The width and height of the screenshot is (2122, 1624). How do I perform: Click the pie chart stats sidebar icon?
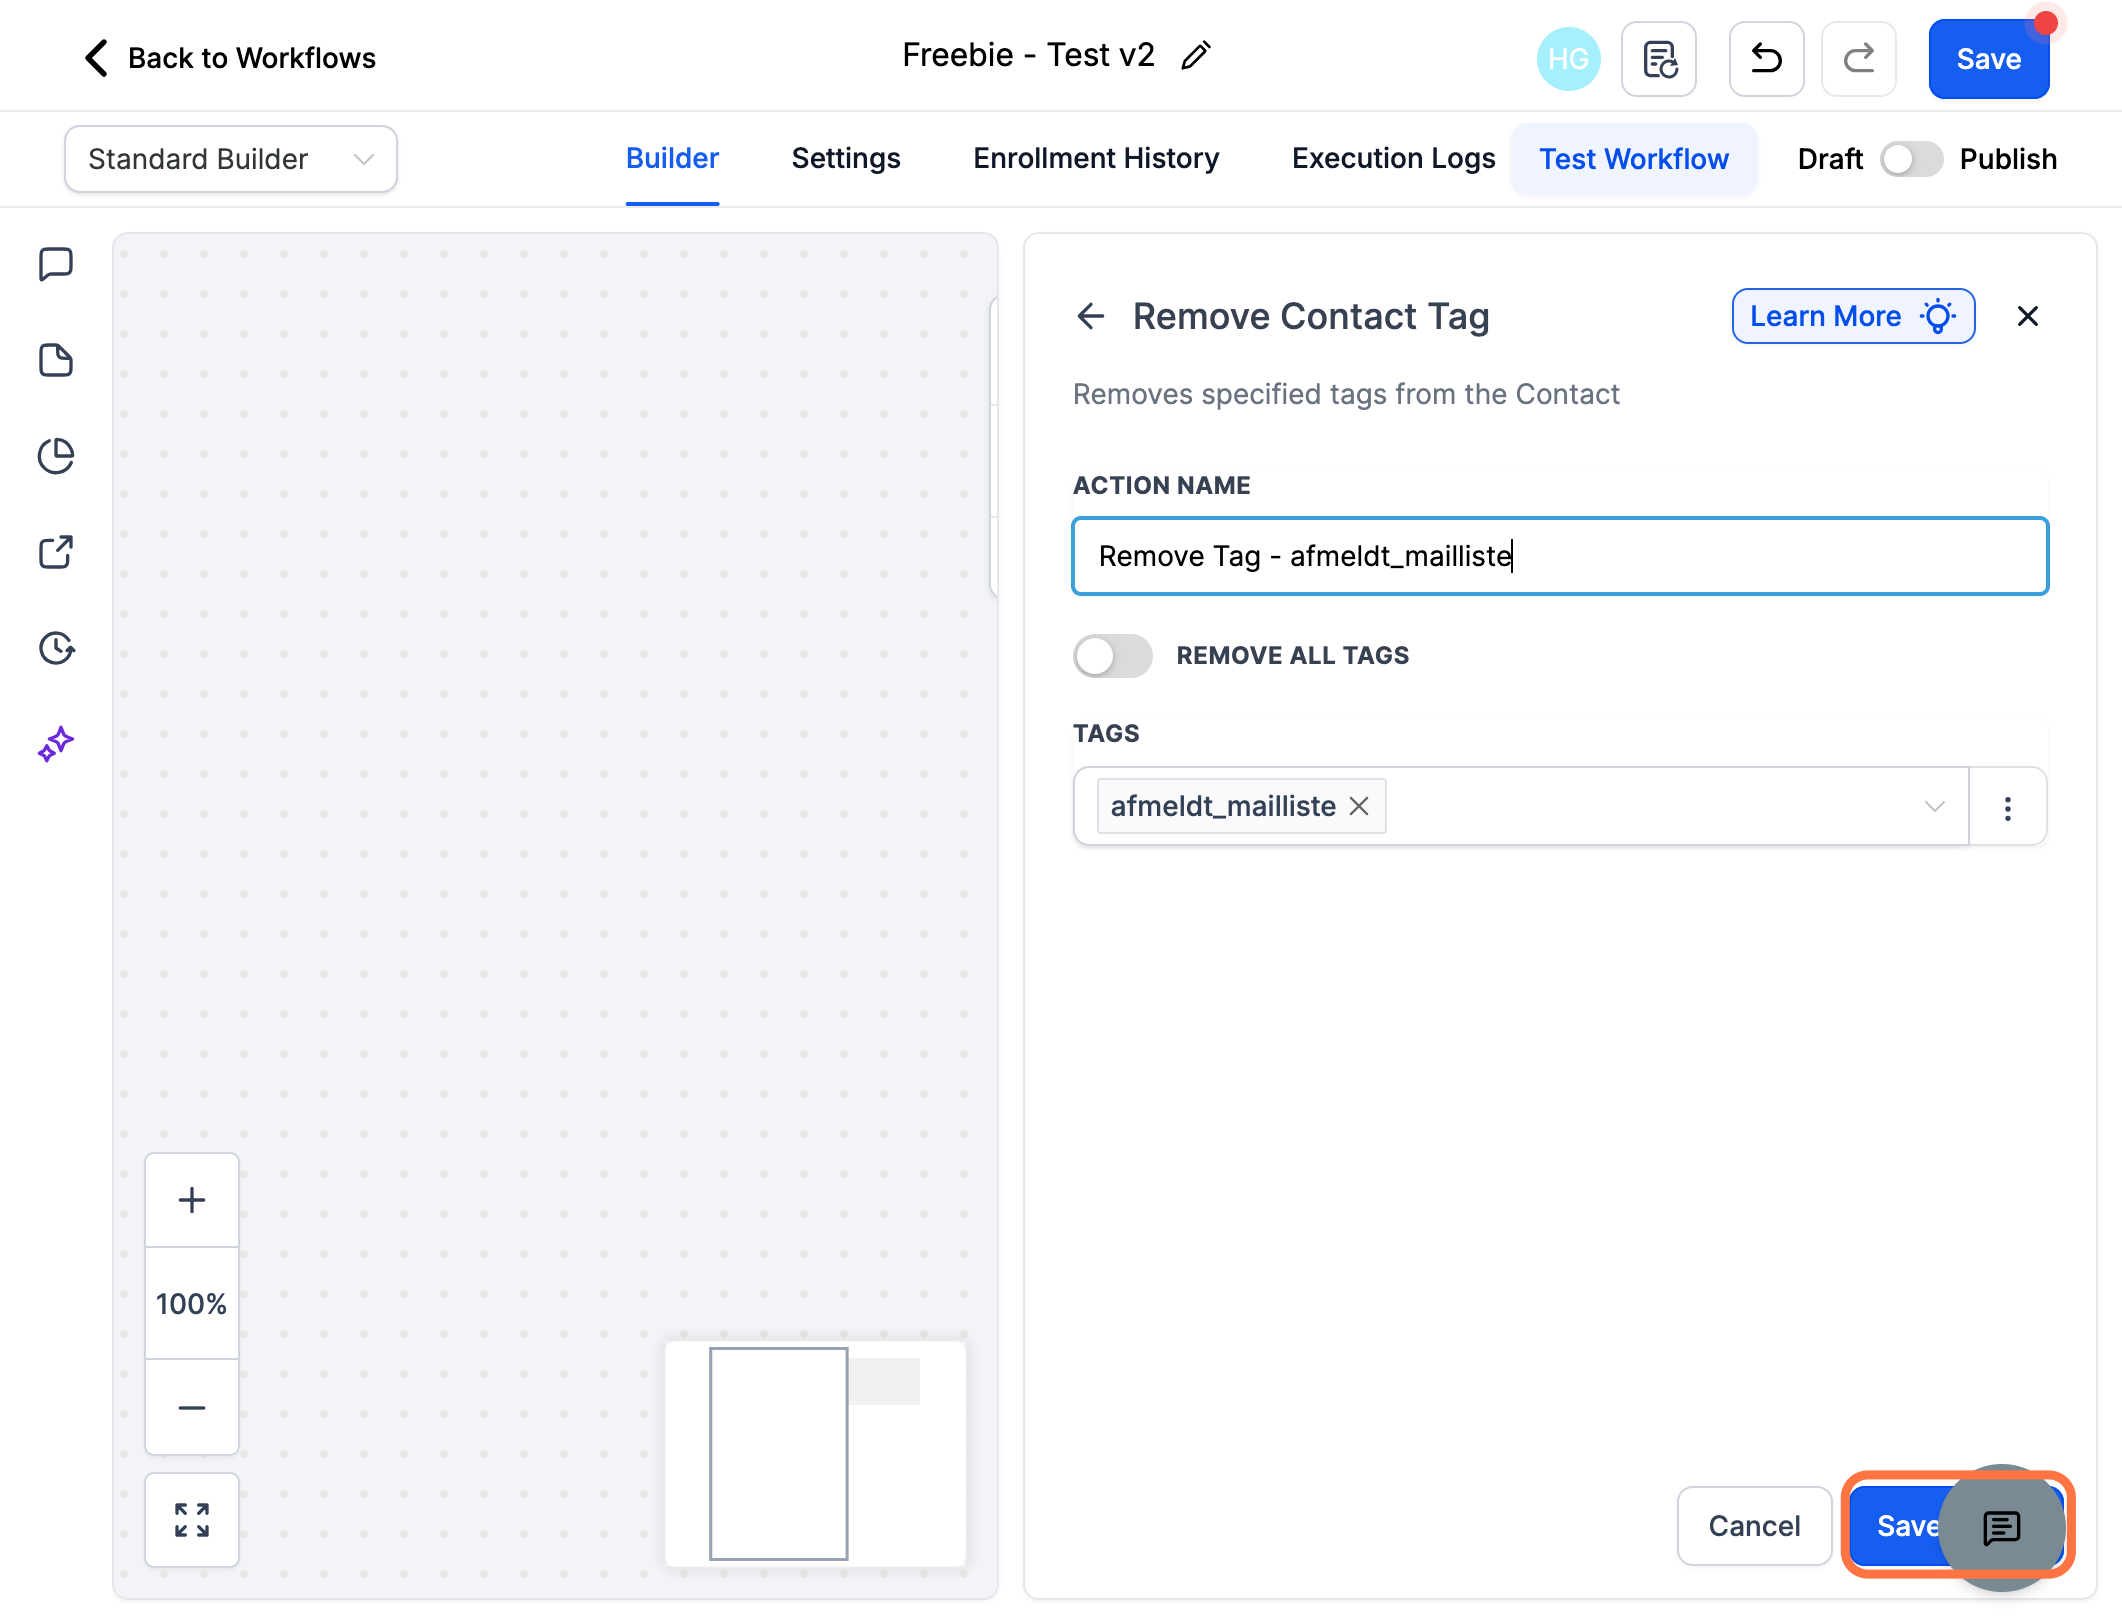[x=56, y=456]
